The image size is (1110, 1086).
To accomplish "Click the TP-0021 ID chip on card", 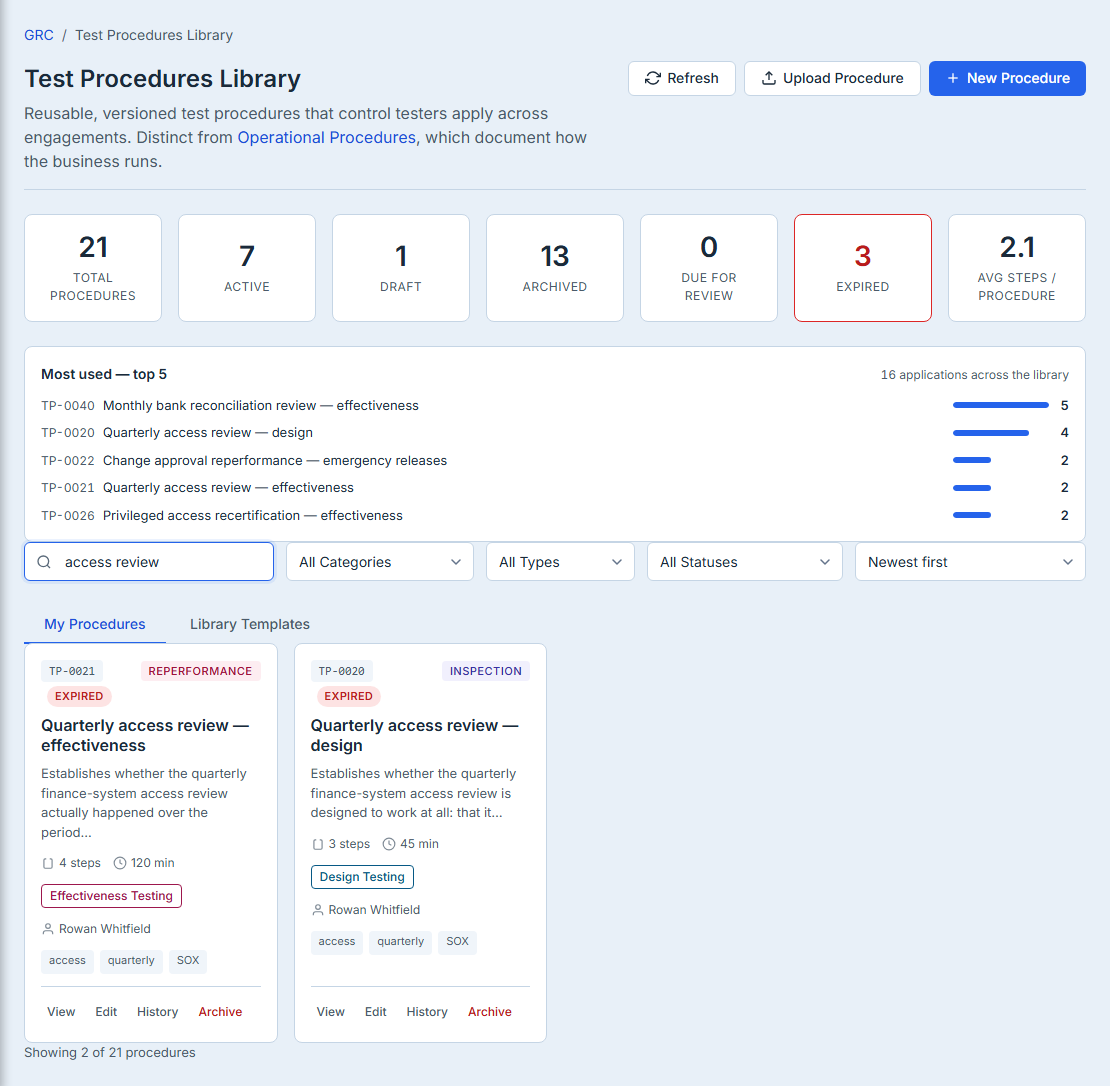I will click(x=72, y=671).
